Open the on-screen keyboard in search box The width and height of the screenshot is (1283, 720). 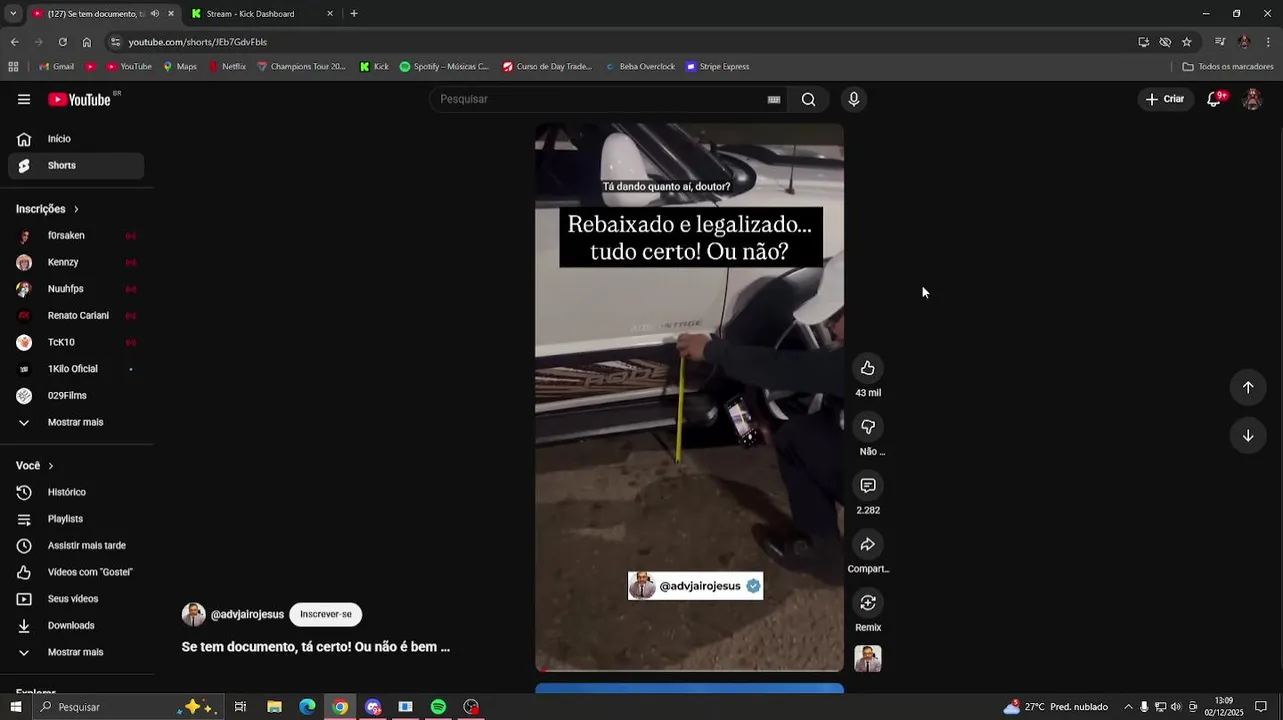[774, 99]
